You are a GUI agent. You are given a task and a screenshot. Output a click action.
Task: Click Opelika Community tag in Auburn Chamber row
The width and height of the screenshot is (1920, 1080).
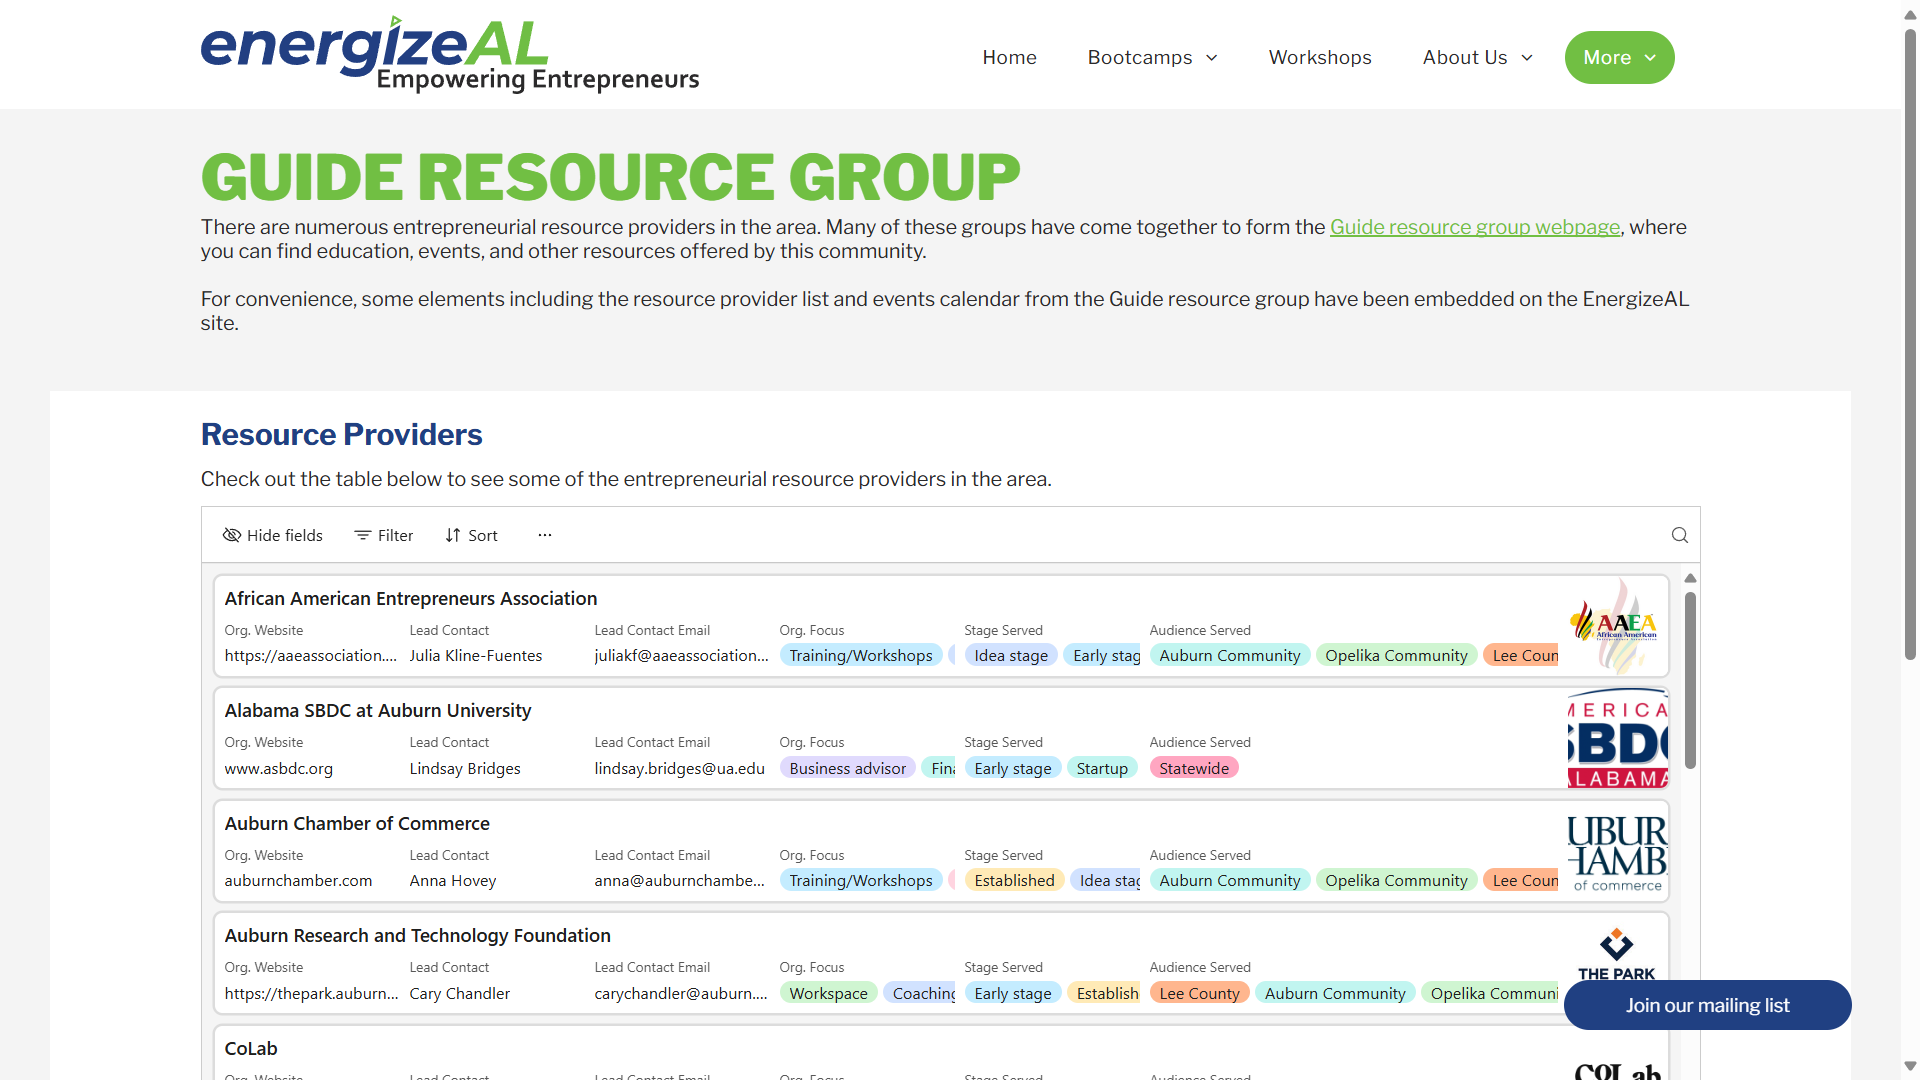(x=1396, y=881)
